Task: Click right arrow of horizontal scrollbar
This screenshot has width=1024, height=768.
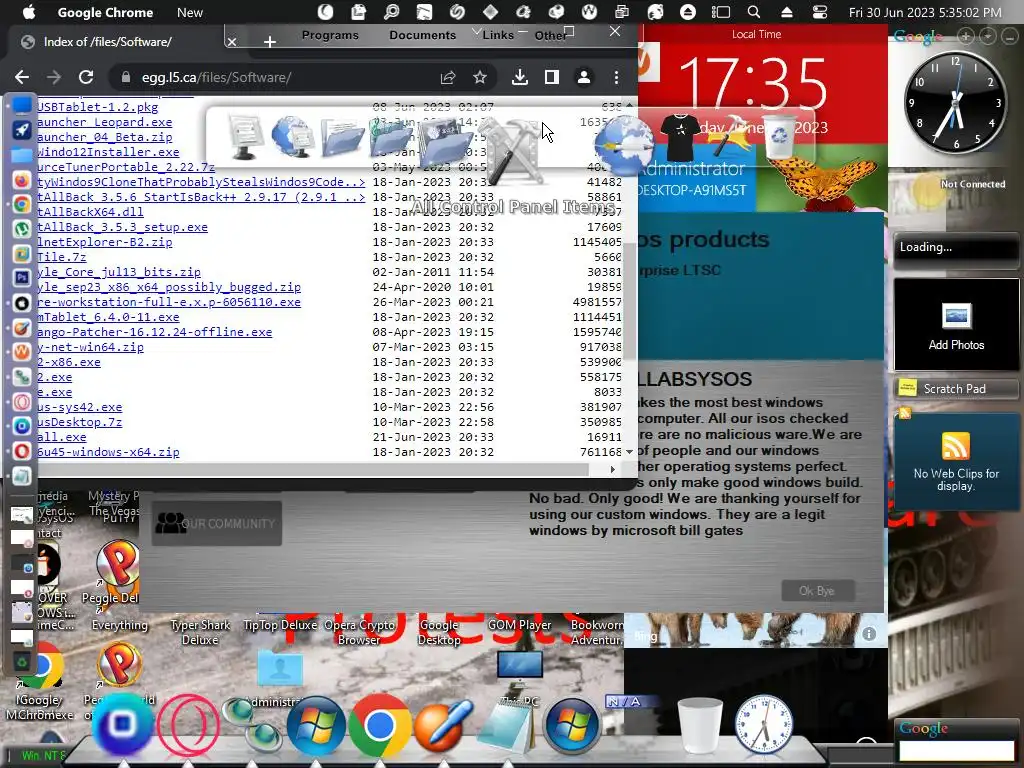Action: [x=612, y=469]
